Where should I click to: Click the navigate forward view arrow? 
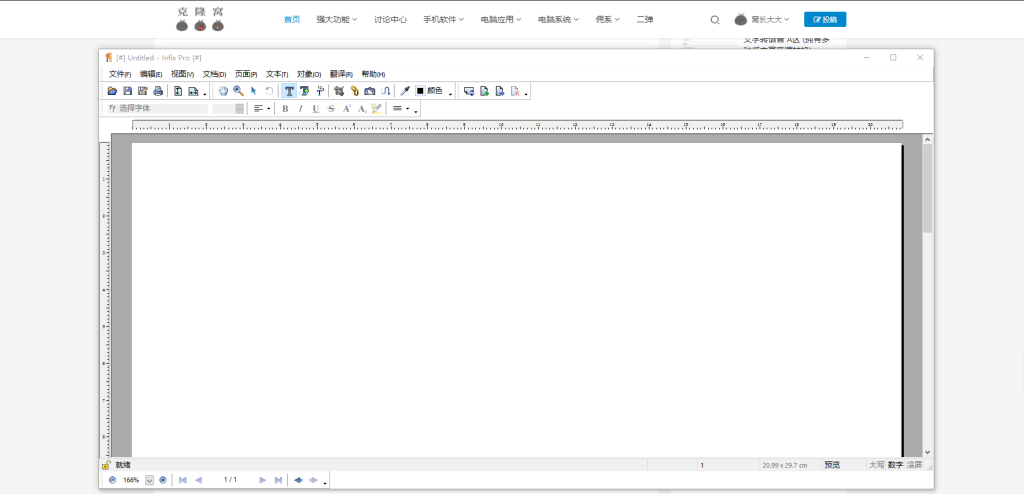[313, 480]
